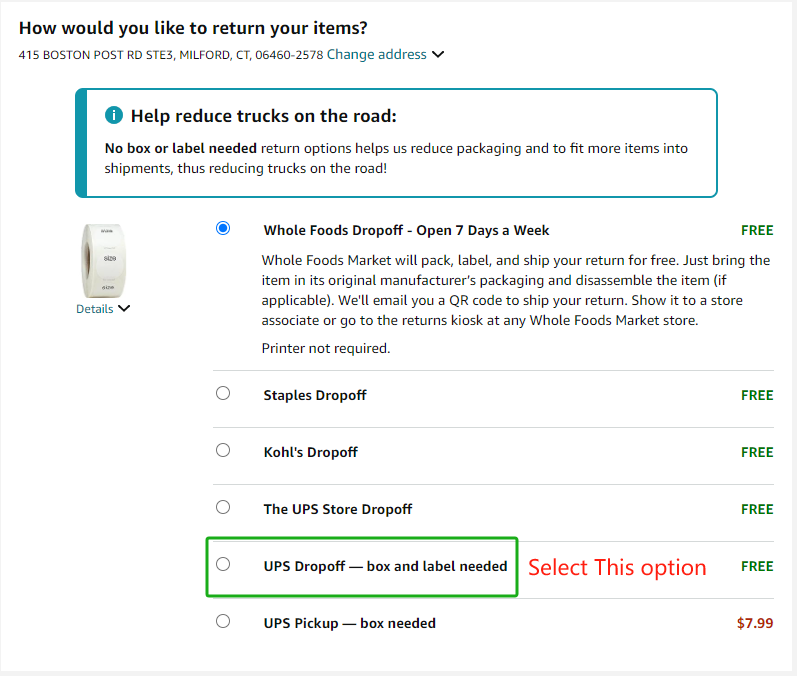Screen dimensions: 797x676
Task: Click The UPS Store Dropoff label text
Action: pyautogui.click(x=338, y=509)
